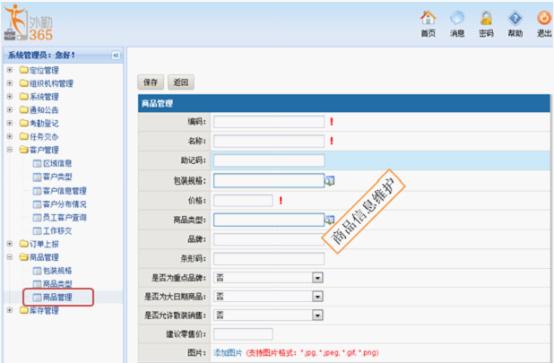Click the 返回 button
Screen dimensions: 554x363
click(181, 82)
